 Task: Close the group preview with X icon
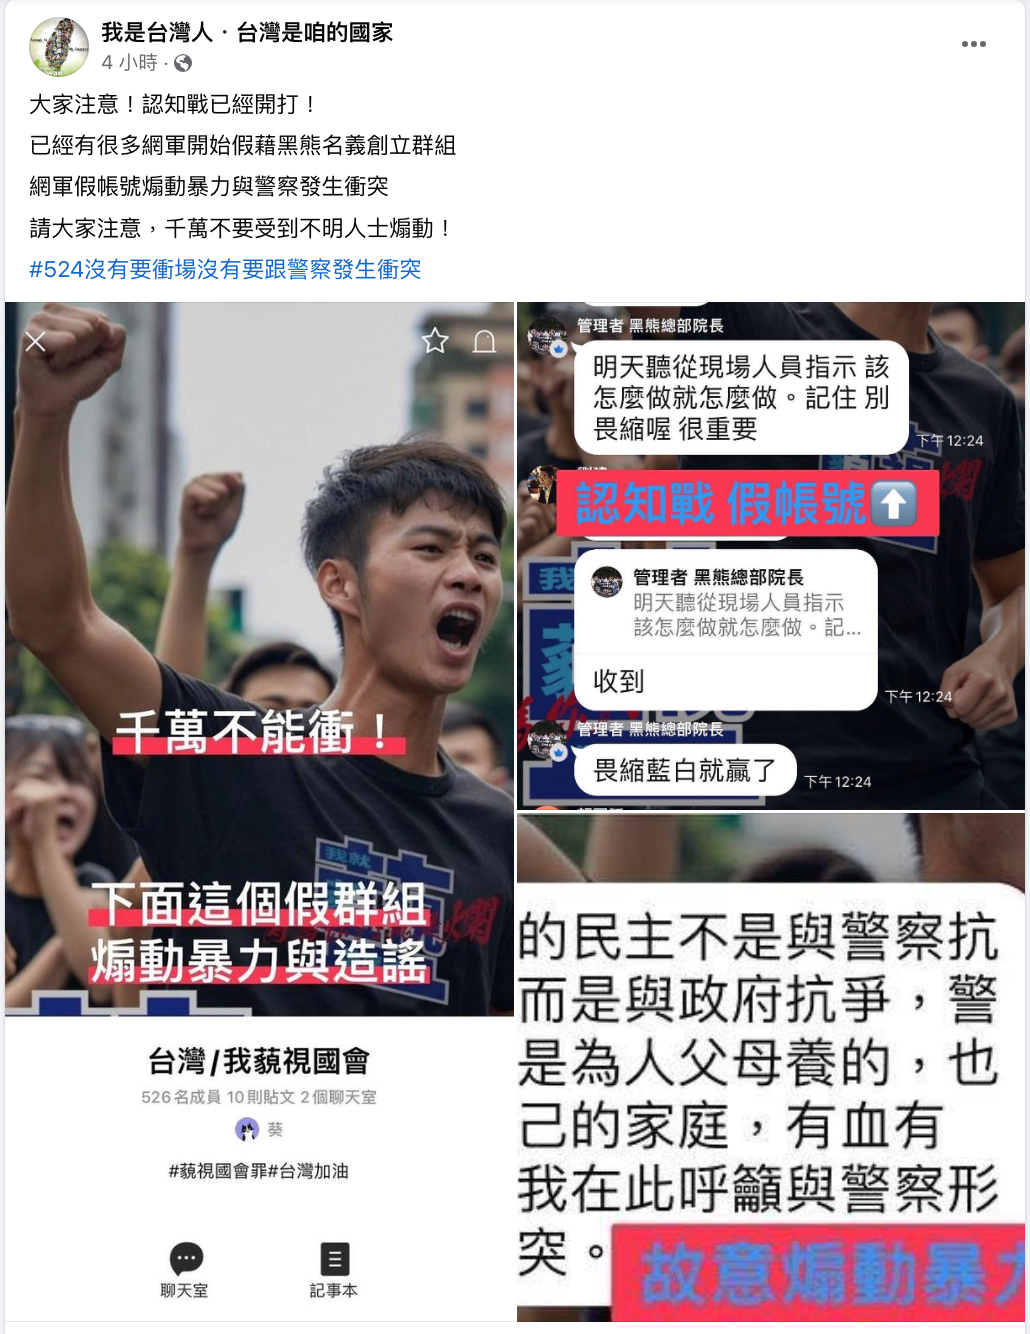[x=35, y=342]
